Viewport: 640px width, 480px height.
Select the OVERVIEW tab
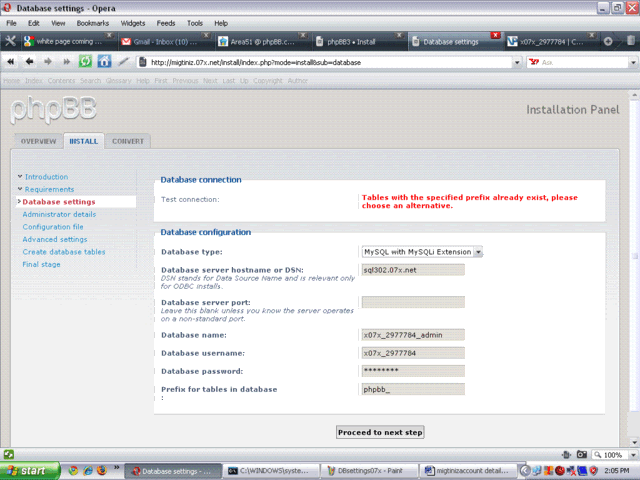click(x=38, y=141)
